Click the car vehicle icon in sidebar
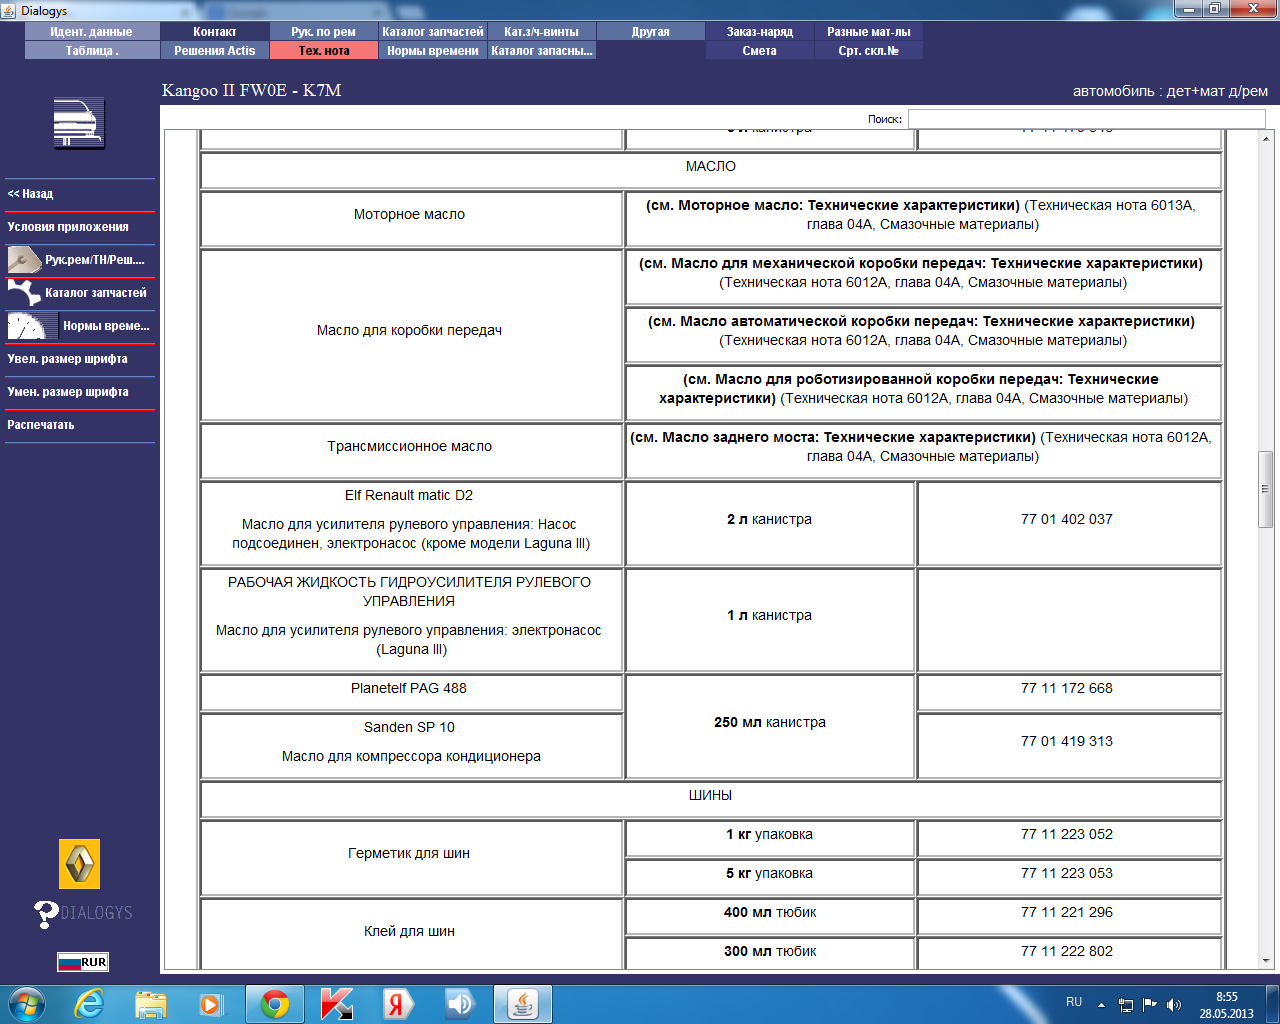The height and width of the screenshot is (1024, 1280). tap(79, 124)
